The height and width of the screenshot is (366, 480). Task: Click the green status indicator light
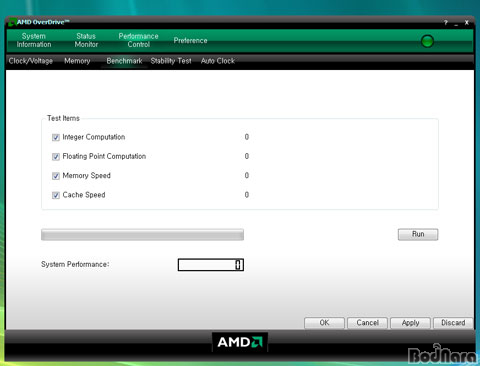tap(427, 41)
